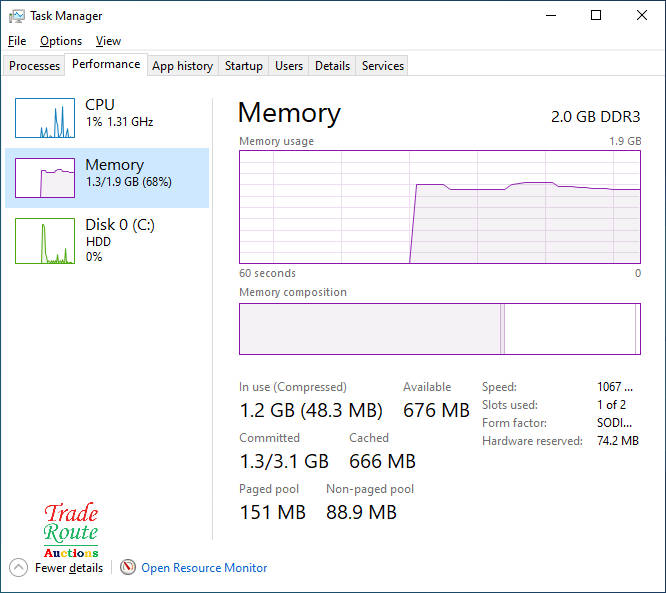Image resolution: width=666 pixels, height=593 pixels.
Task: Minimize the Task Manager window
Action: (550, 15)
